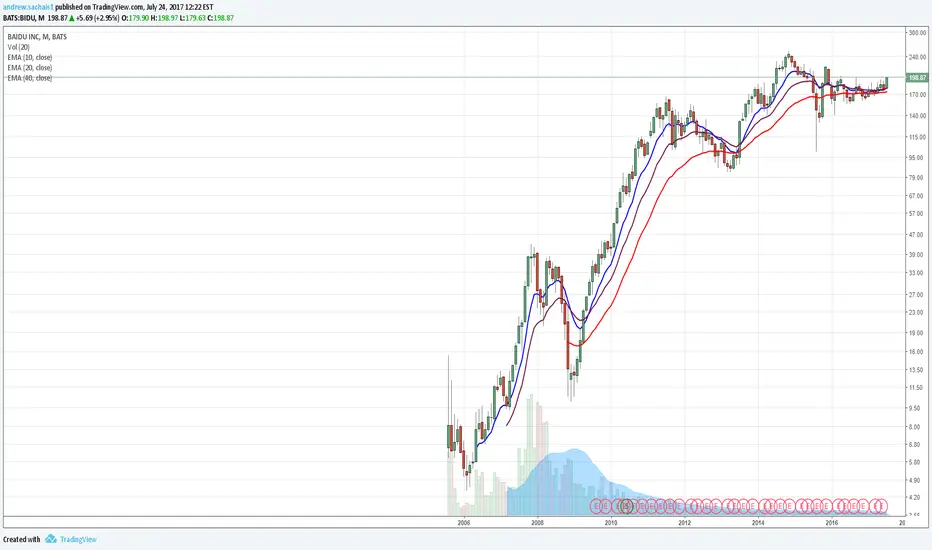This screenshot has height=550, width=932.
Task: Click the TradingView cloud logo icon
Action: pyautogui.click(x=51, y=539)
